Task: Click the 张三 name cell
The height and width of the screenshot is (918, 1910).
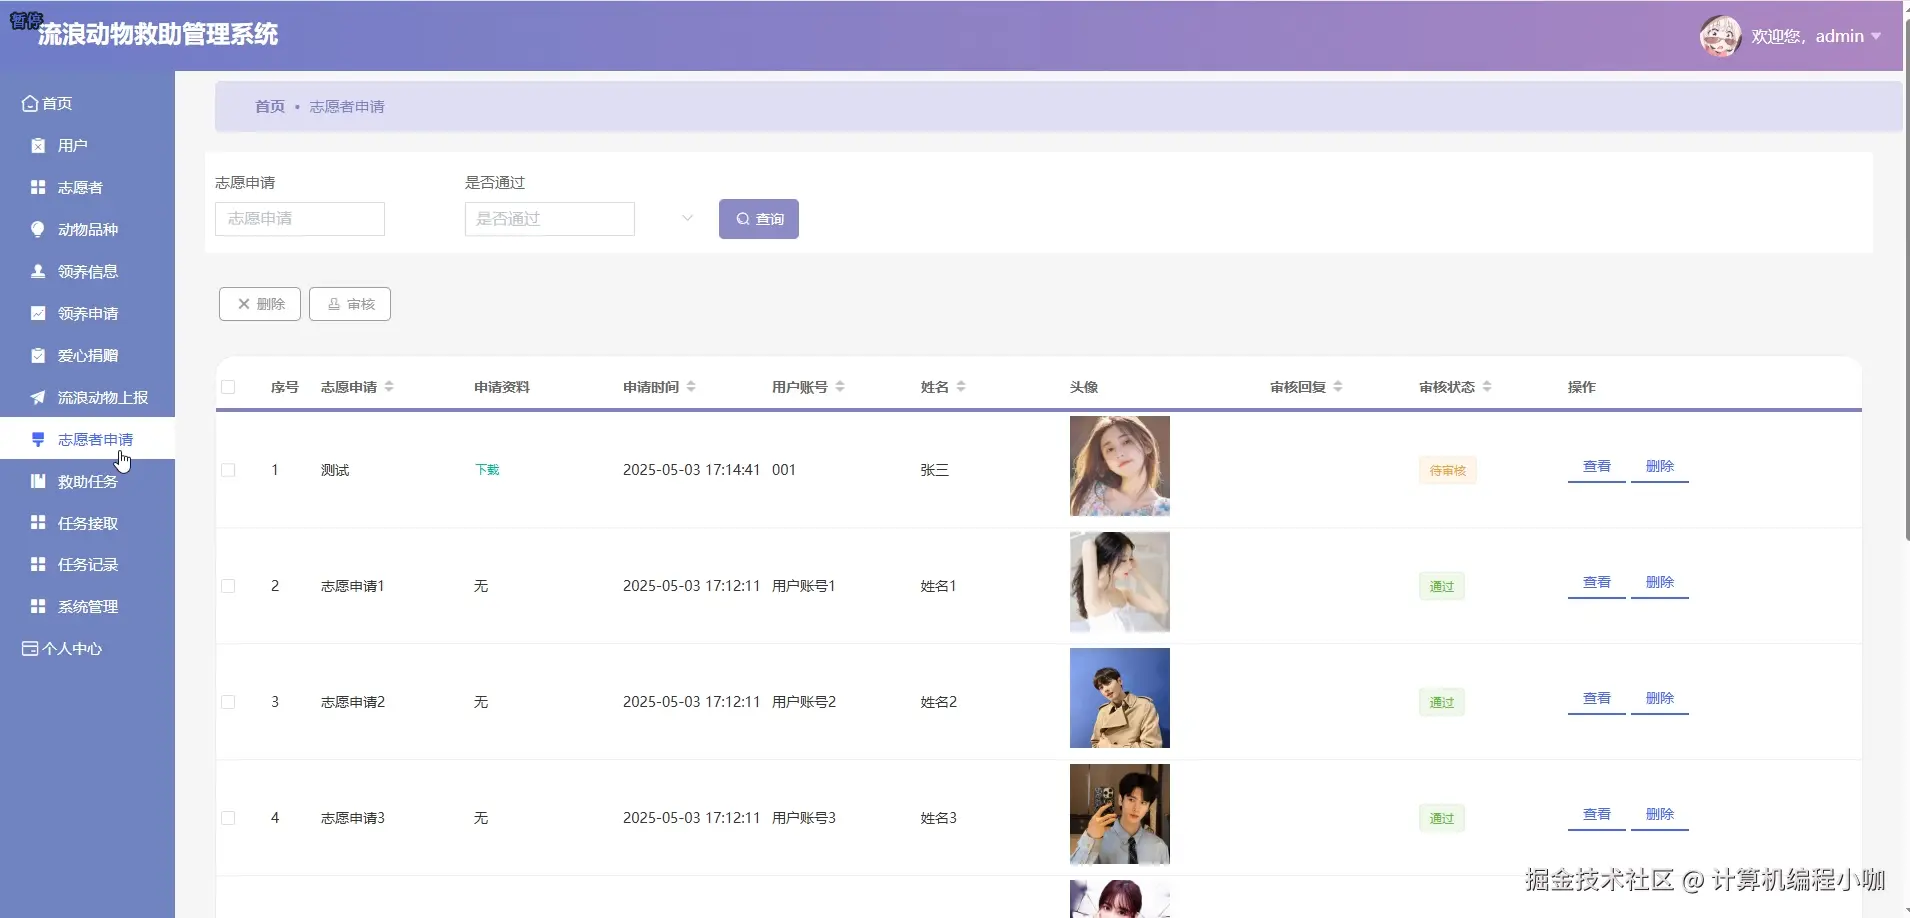Action: (935, 470)
